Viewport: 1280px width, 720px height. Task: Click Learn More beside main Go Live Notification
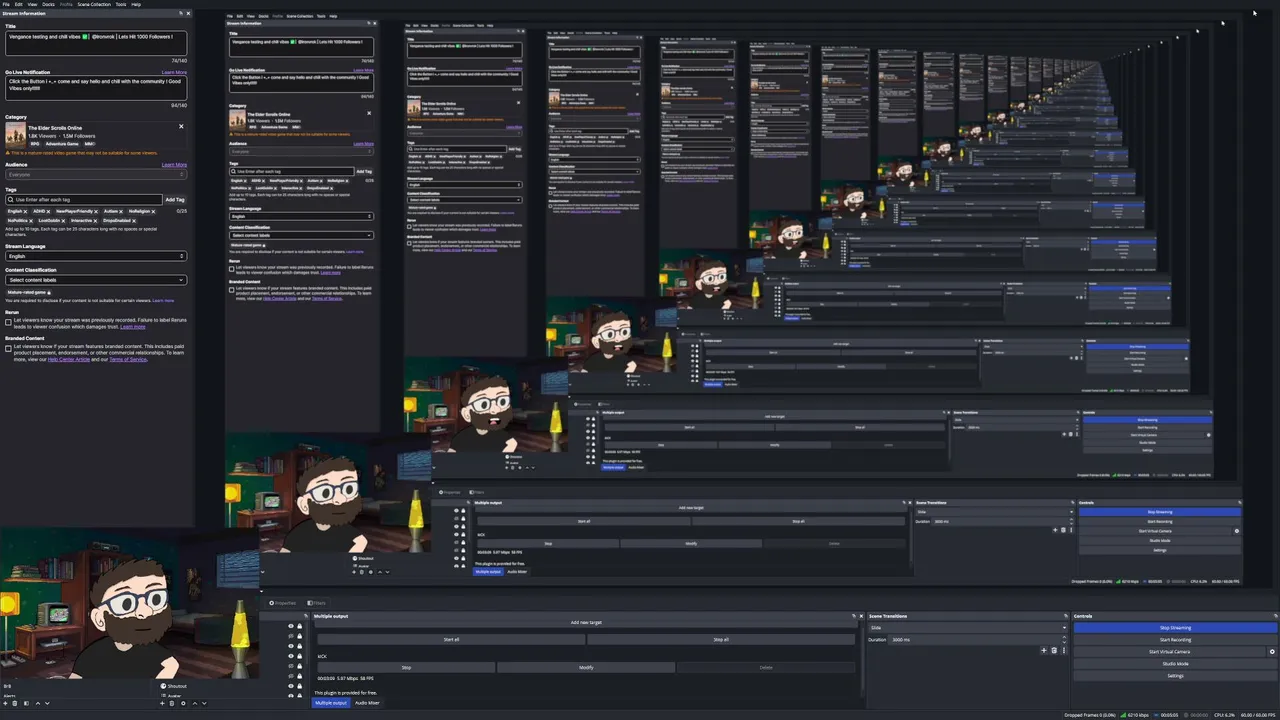174,72
